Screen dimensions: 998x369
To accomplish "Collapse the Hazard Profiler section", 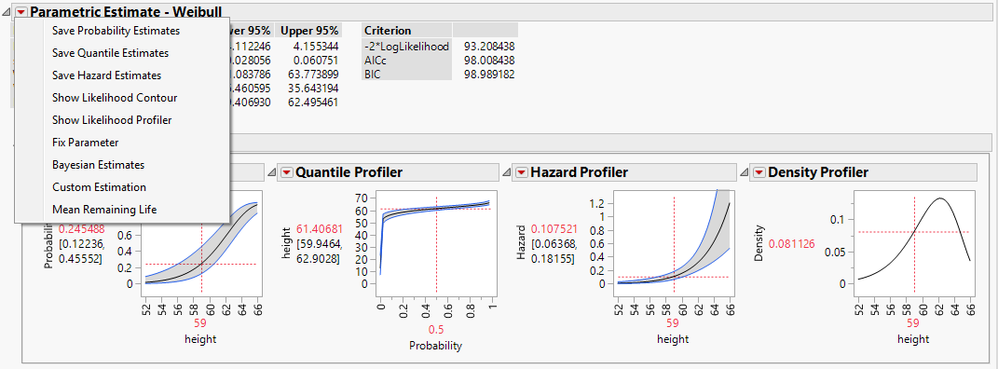I will tap(507, 172).
